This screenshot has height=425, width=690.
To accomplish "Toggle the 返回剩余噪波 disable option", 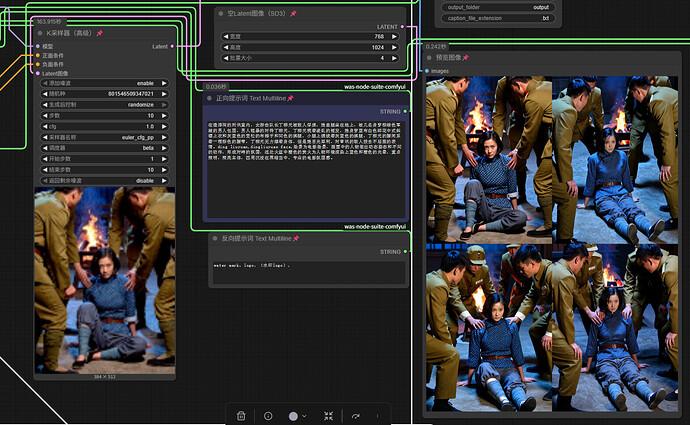I will [x=105, y=181].
